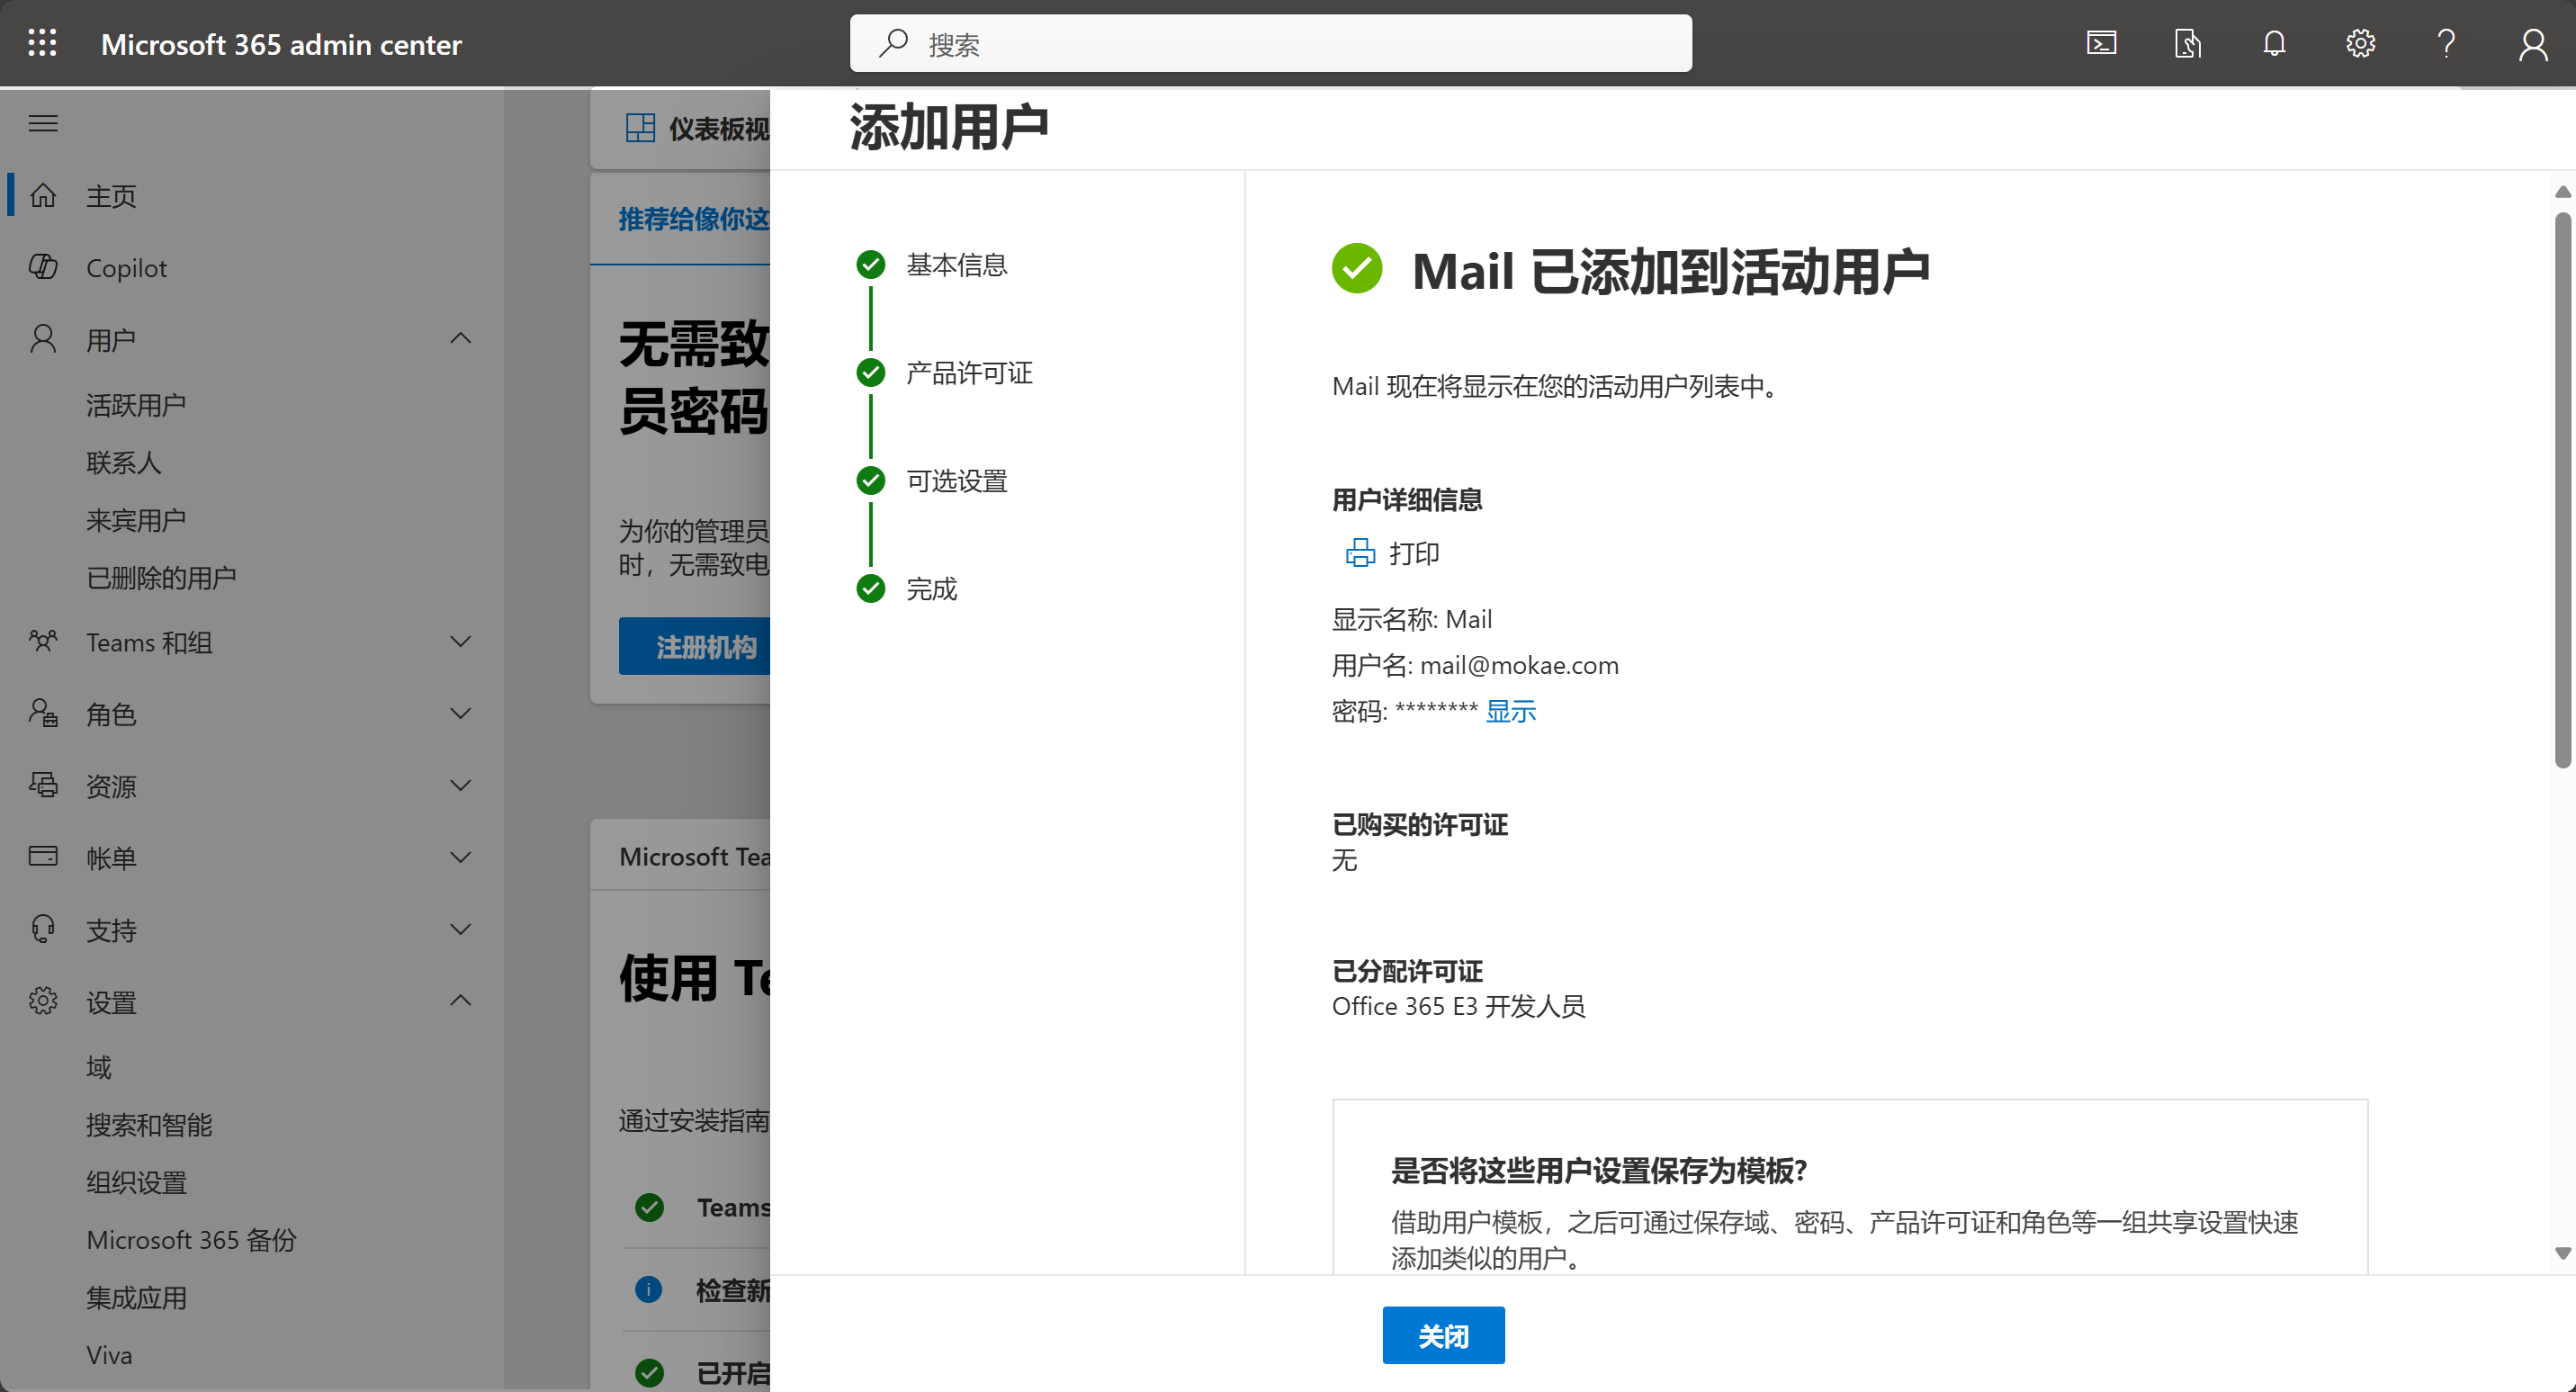Click the search magnifier icon
Viewport: 2576px width, 1392px height.
click(x=893, y=43)
